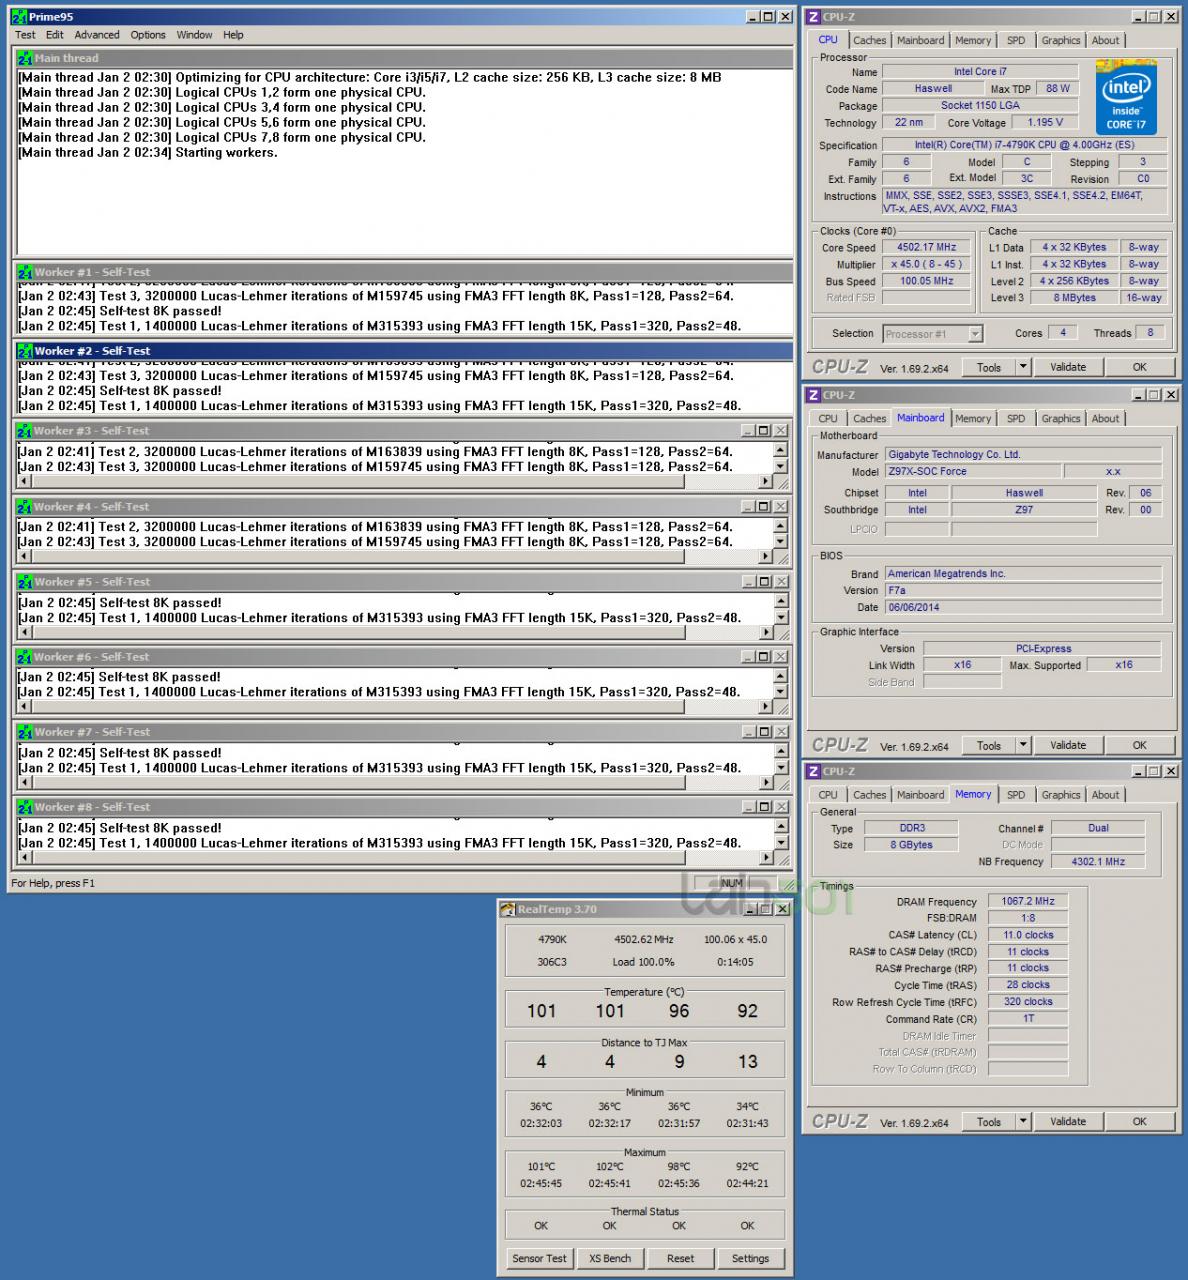
Task: Click the Prime95 title bar icon
Action: [x=19, y=17]
